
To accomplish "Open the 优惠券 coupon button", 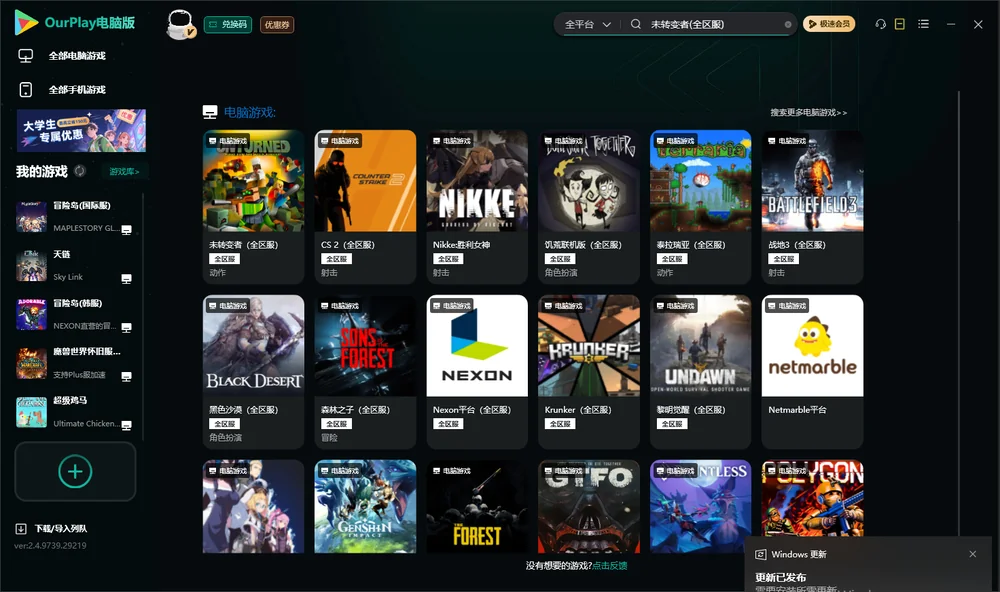I will [x=277, y=25].
